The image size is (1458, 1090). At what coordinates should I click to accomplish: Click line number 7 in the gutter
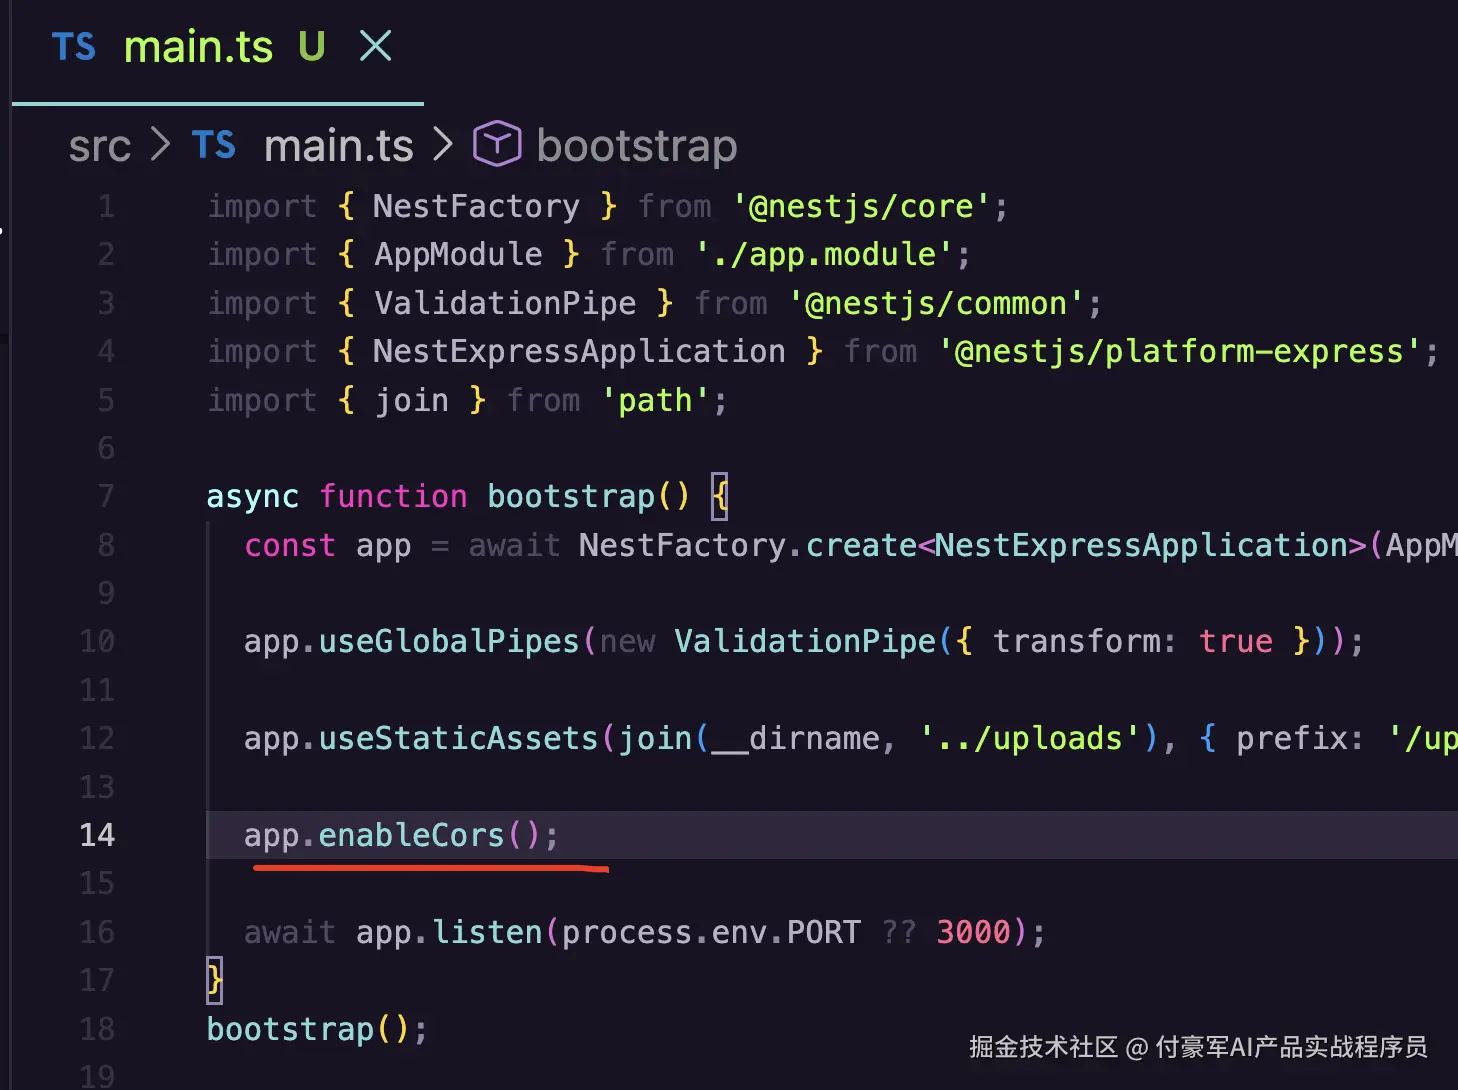(x=106, y=496)
